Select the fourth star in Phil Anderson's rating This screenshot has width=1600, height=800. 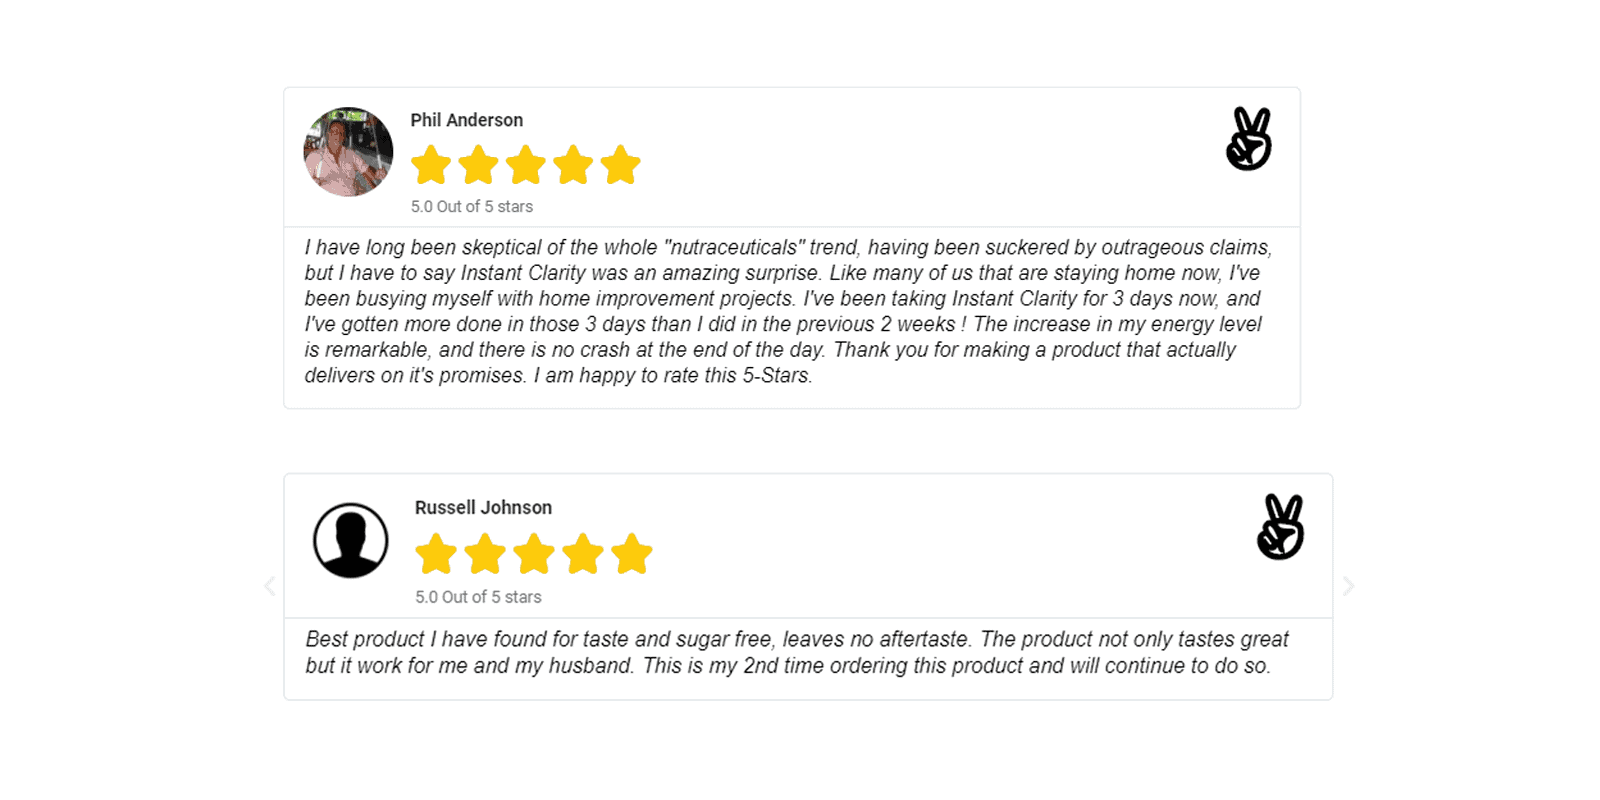tap(574, 165)
